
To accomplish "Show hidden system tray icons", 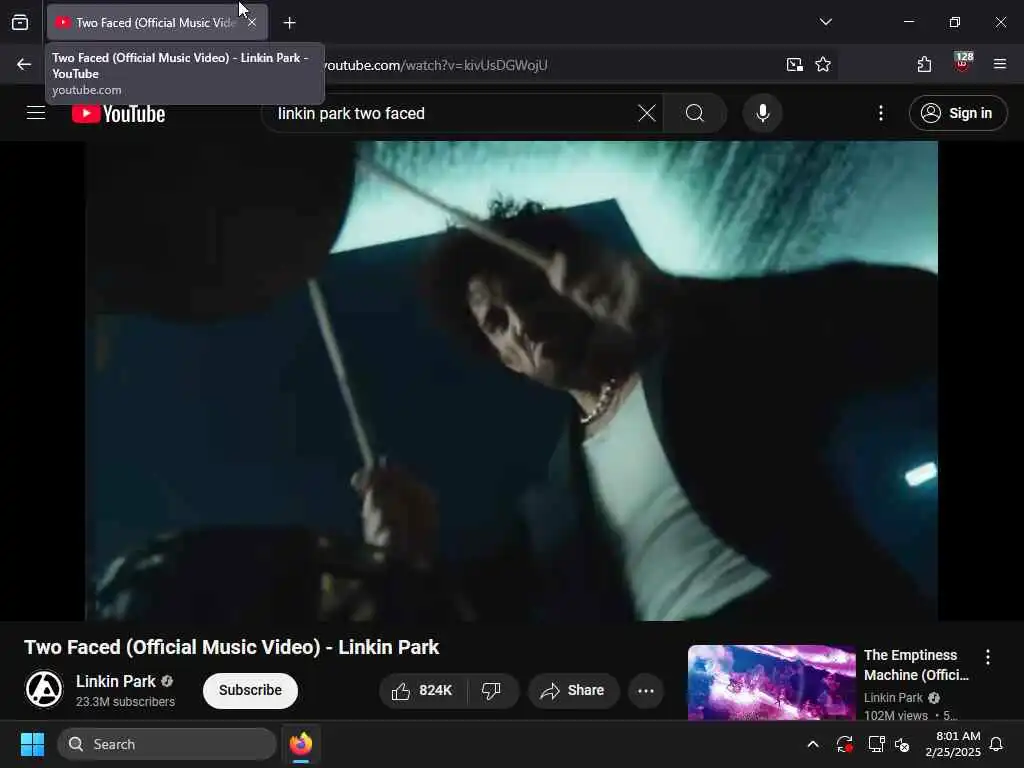I will pos(813,744).
